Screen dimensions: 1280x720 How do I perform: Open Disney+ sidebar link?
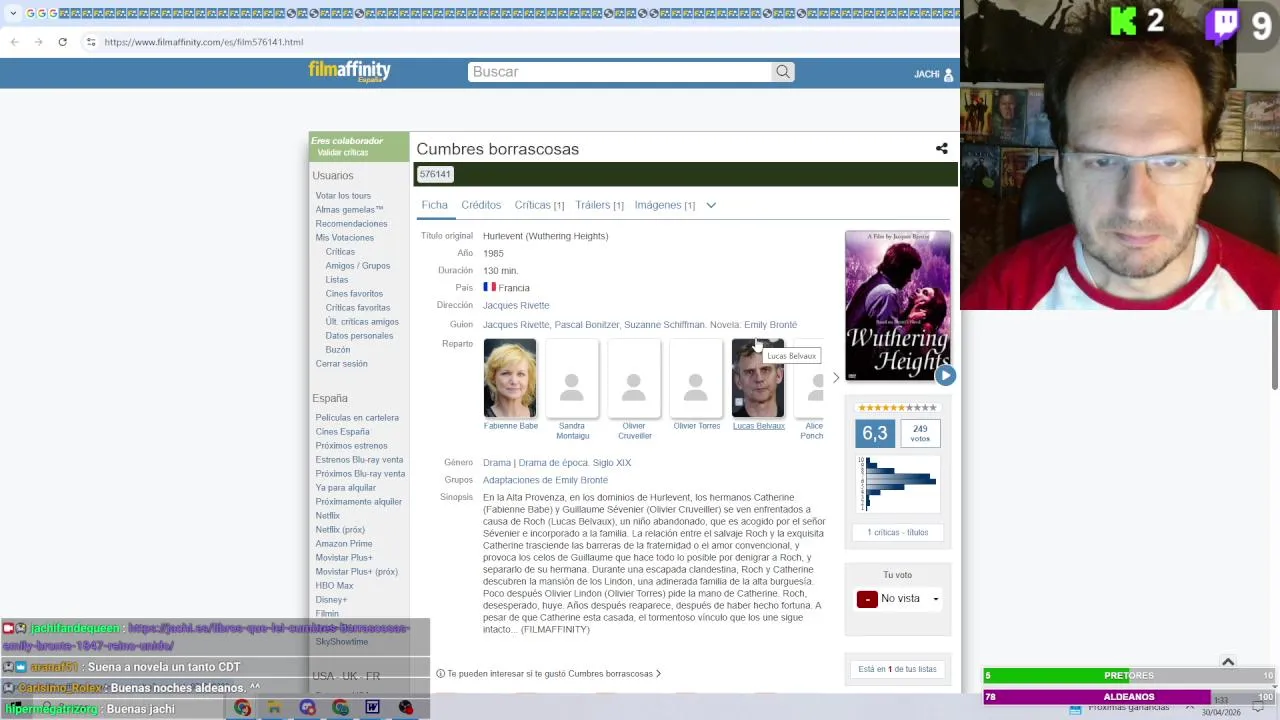click(331, 600)
